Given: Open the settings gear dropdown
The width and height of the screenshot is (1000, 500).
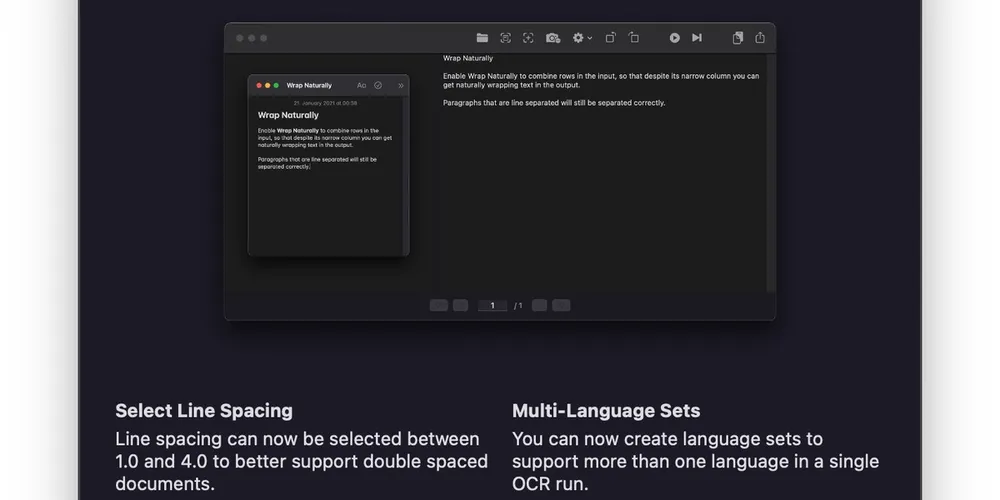Looking at the screenshot, I should tap(582, 38).
